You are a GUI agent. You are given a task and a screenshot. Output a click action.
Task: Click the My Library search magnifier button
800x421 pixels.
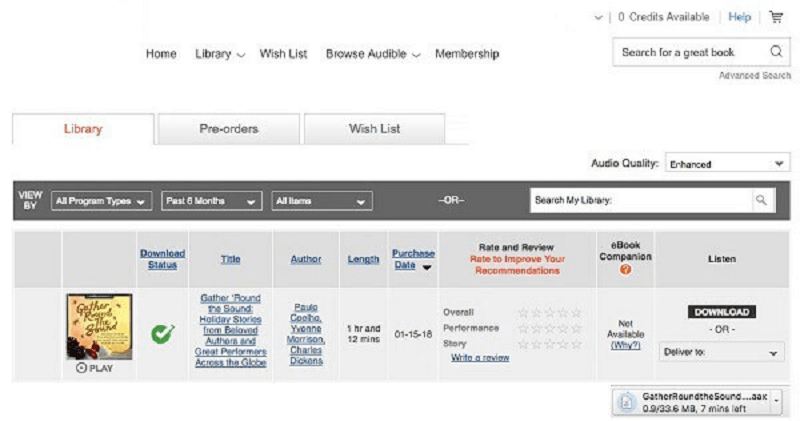(x=762, y=200)
